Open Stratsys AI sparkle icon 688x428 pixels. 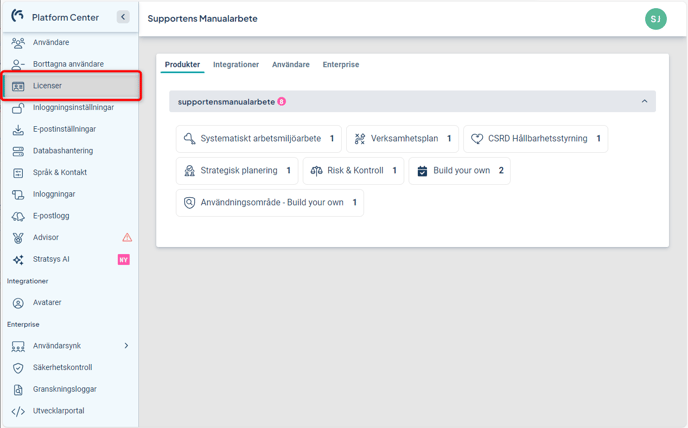18,260
